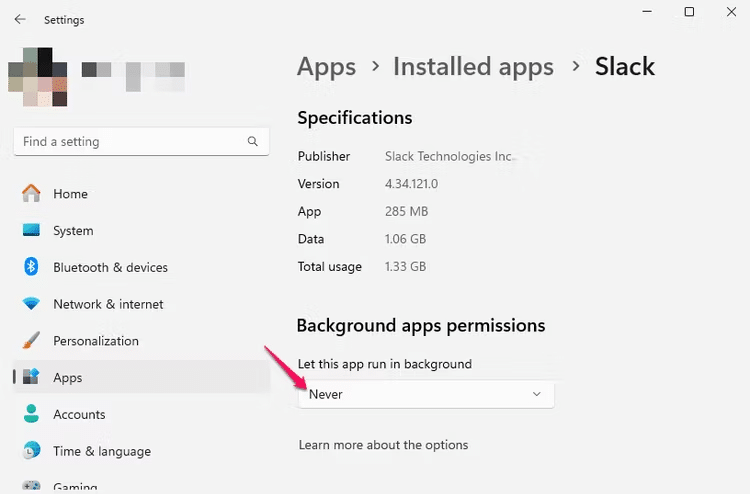Select Bluetooth & devices menu item

tap(110, 267)
